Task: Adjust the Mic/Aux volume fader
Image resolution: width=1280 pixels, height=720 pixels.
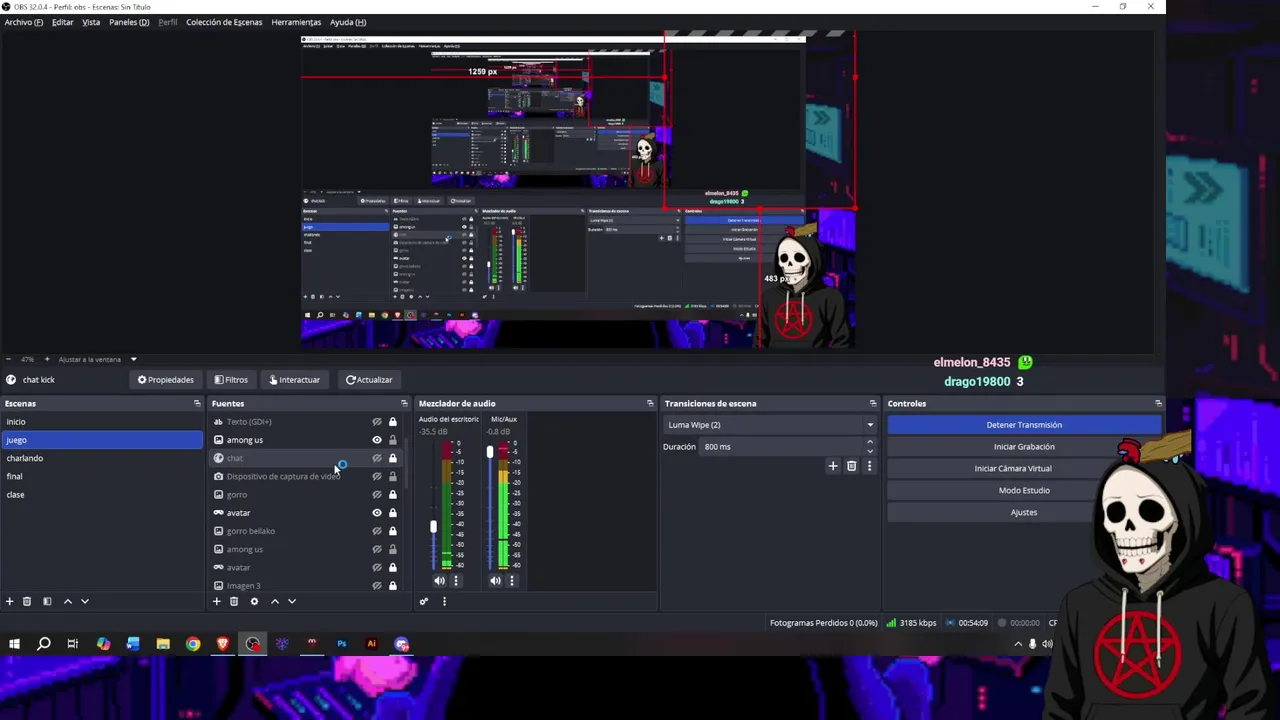Action: [490, 452]
